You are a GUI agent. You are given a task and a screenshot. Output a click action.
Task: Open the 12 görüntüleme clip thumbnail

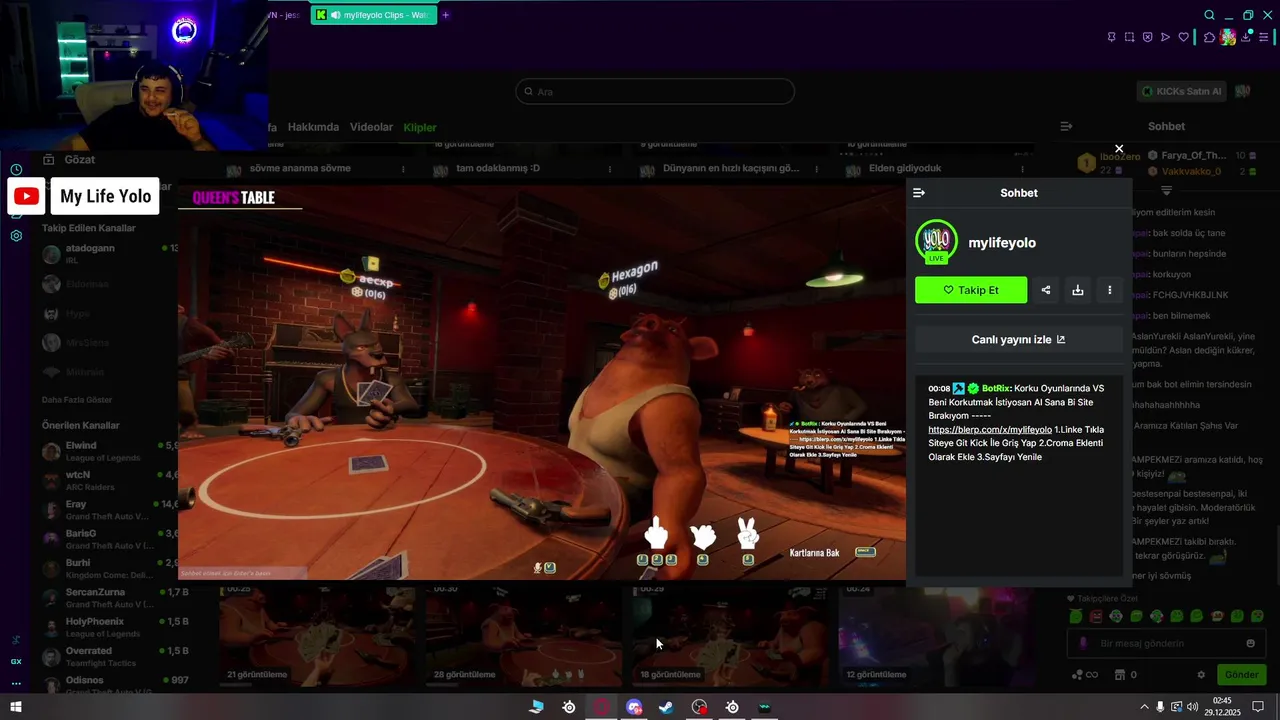[x=936, y=636]
